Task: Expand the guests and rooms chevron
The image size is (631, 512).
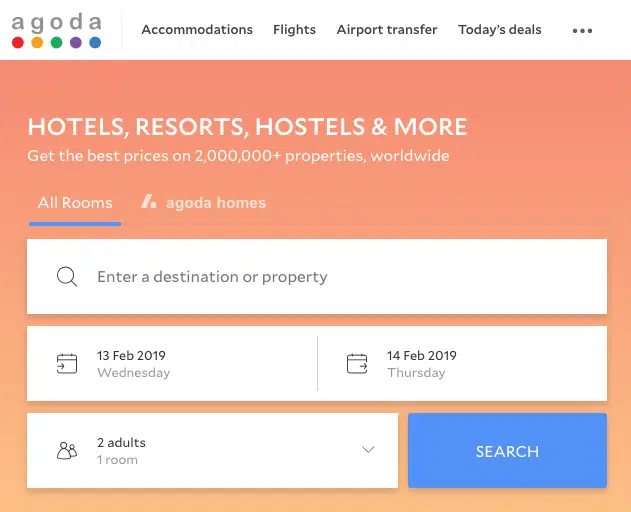Action: pyautogui.click(x=368, y=450)
